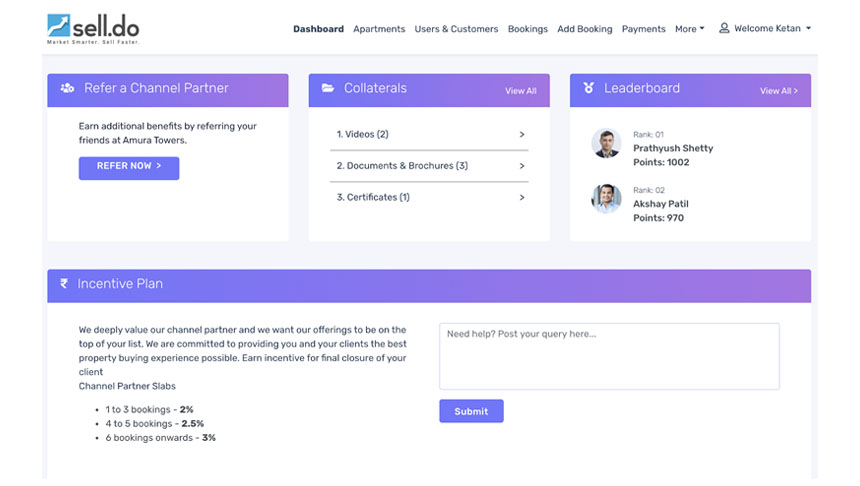
Task: Click the Incentive Plan header title
Action: (x=120, y=284)
